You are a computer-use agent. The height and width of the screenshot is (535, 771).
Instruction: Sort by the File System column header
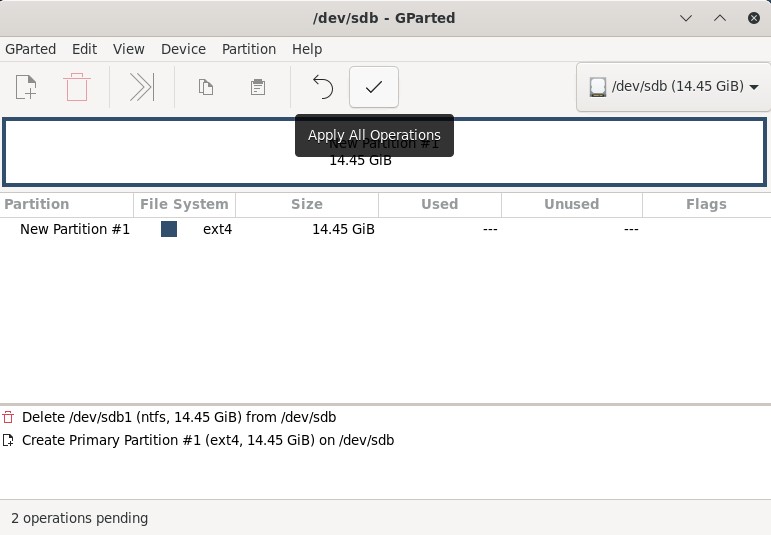(184, 204)
